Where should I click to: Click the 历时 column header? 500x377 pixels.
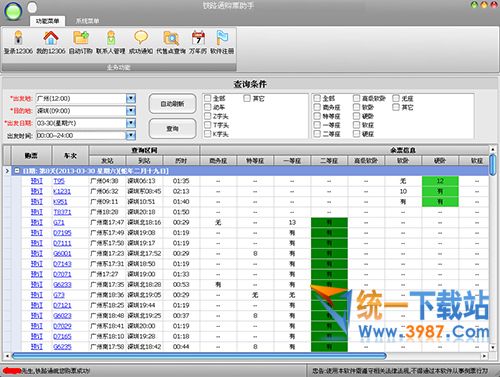181,161
